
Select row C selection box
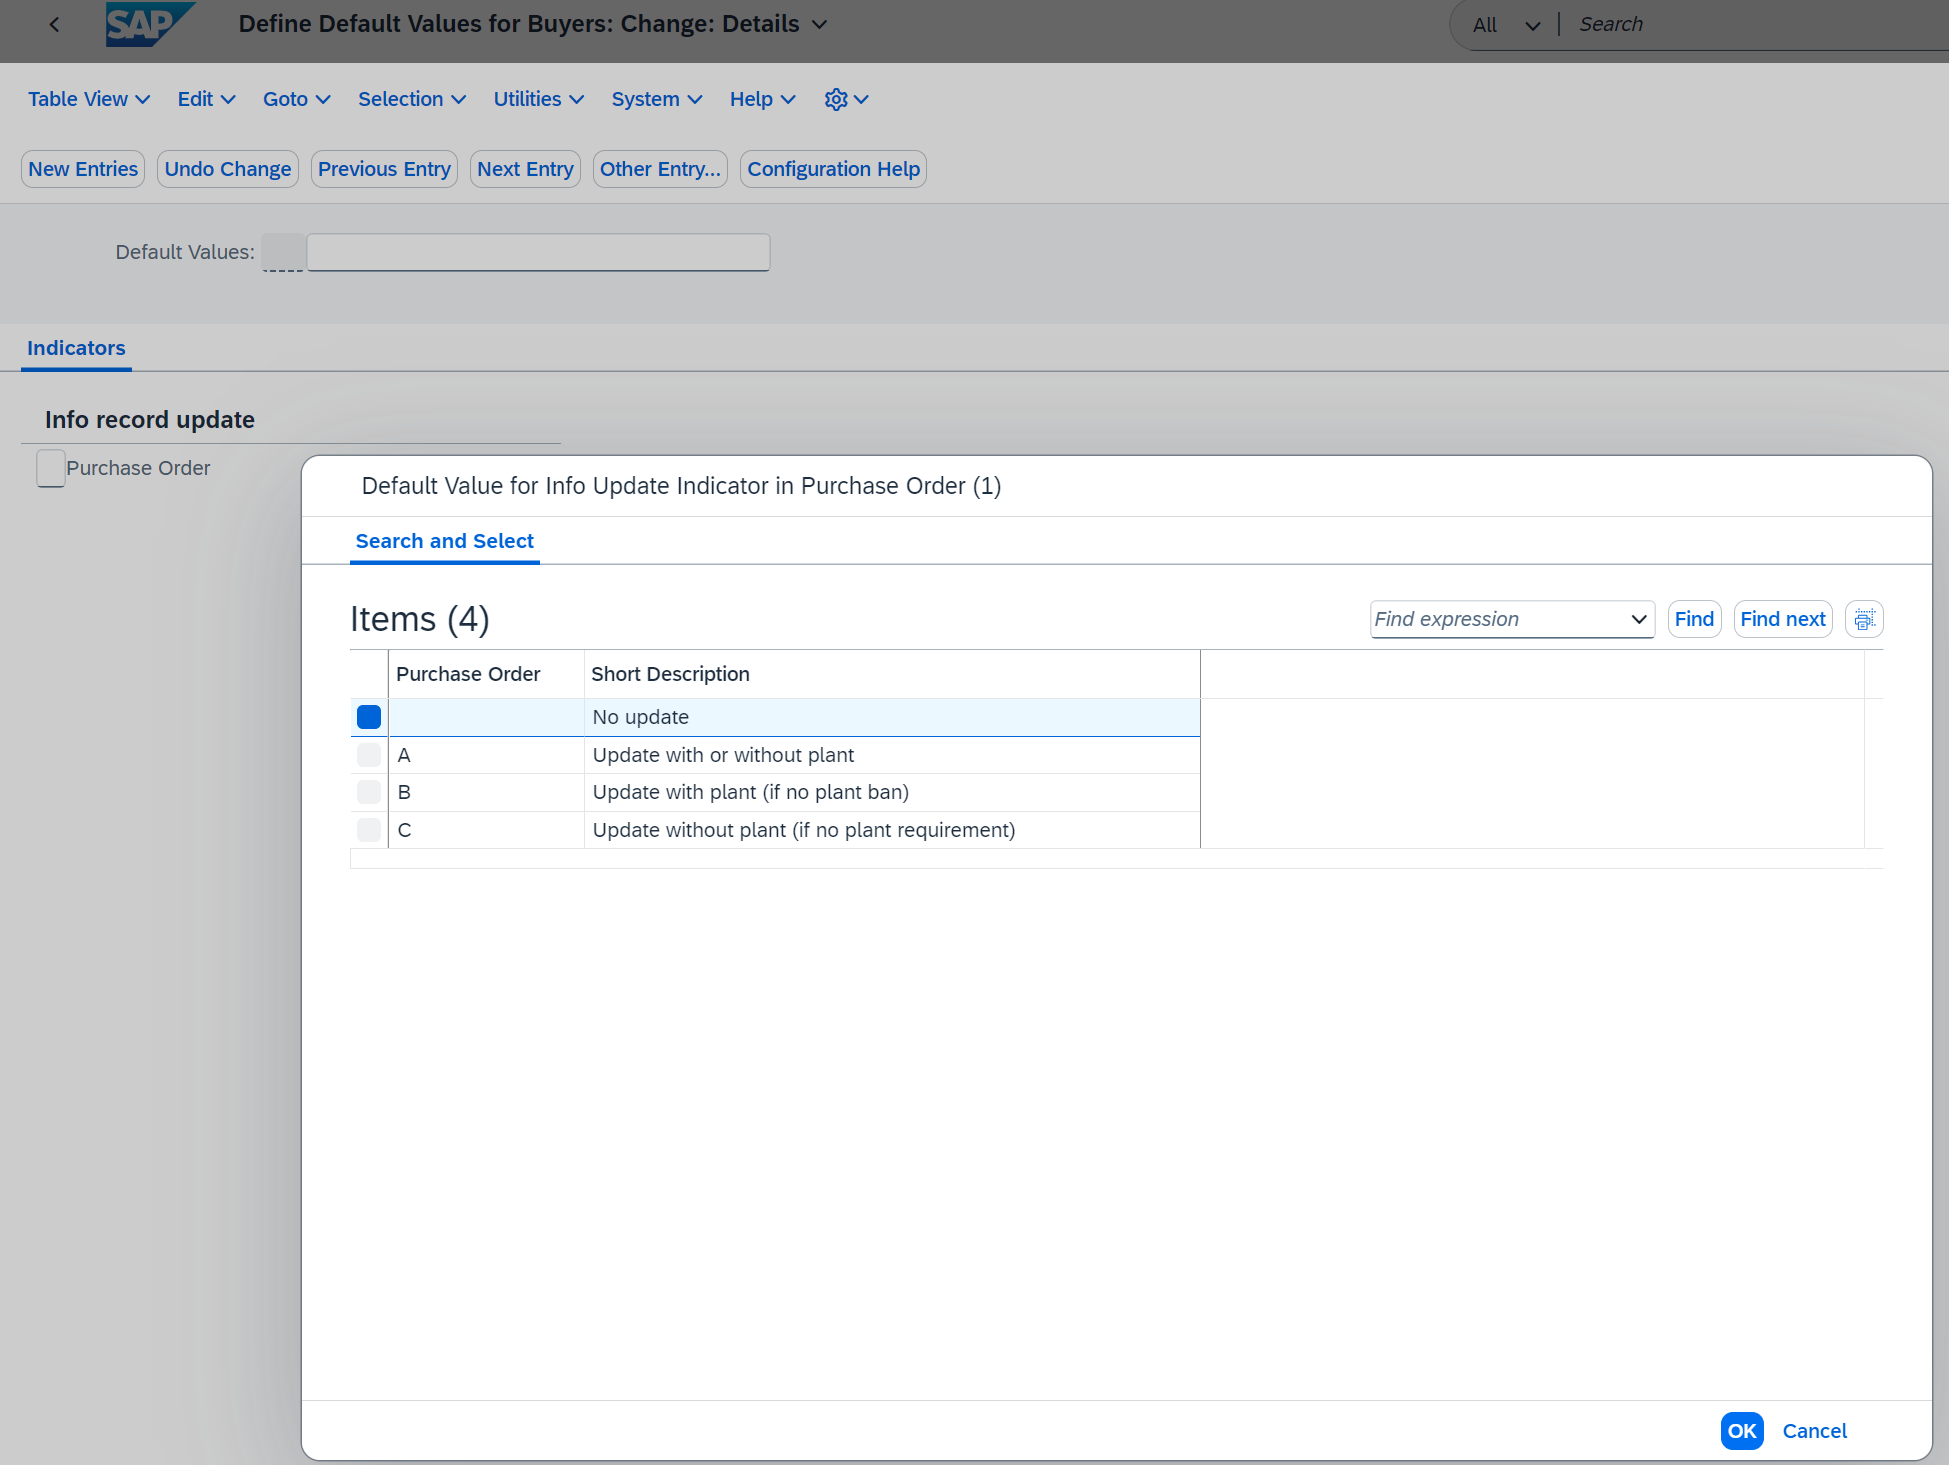pyautogui.click(x=369, y=830)
